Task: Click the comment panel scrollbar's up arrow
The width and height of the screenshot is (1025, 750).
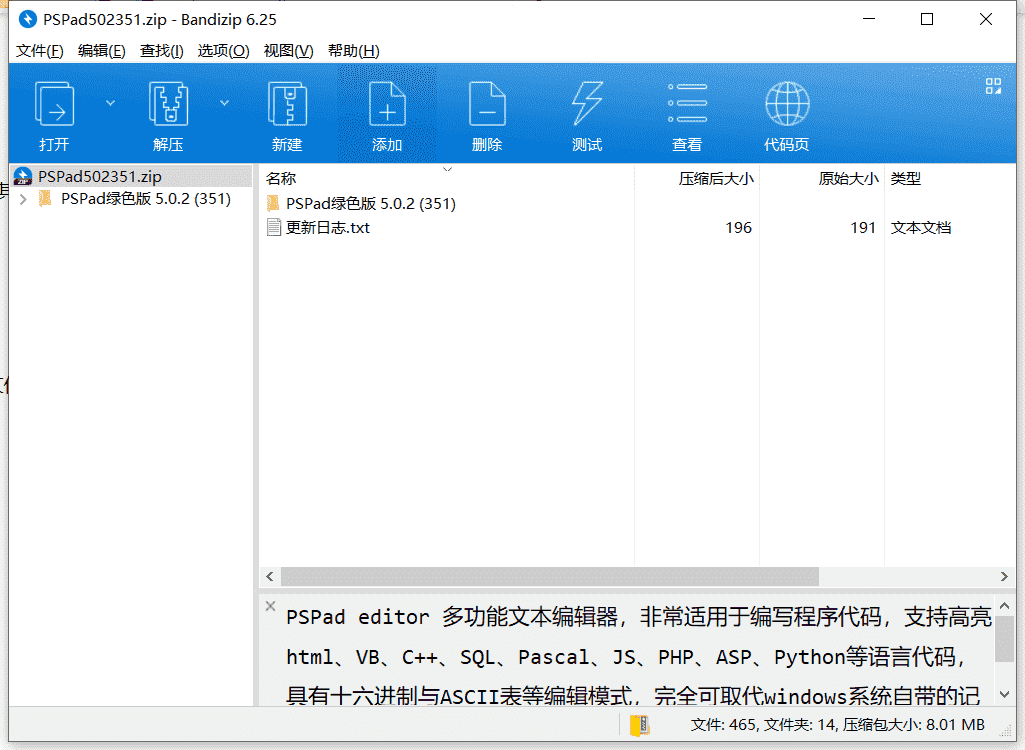Action: [x=1005, y=606]
